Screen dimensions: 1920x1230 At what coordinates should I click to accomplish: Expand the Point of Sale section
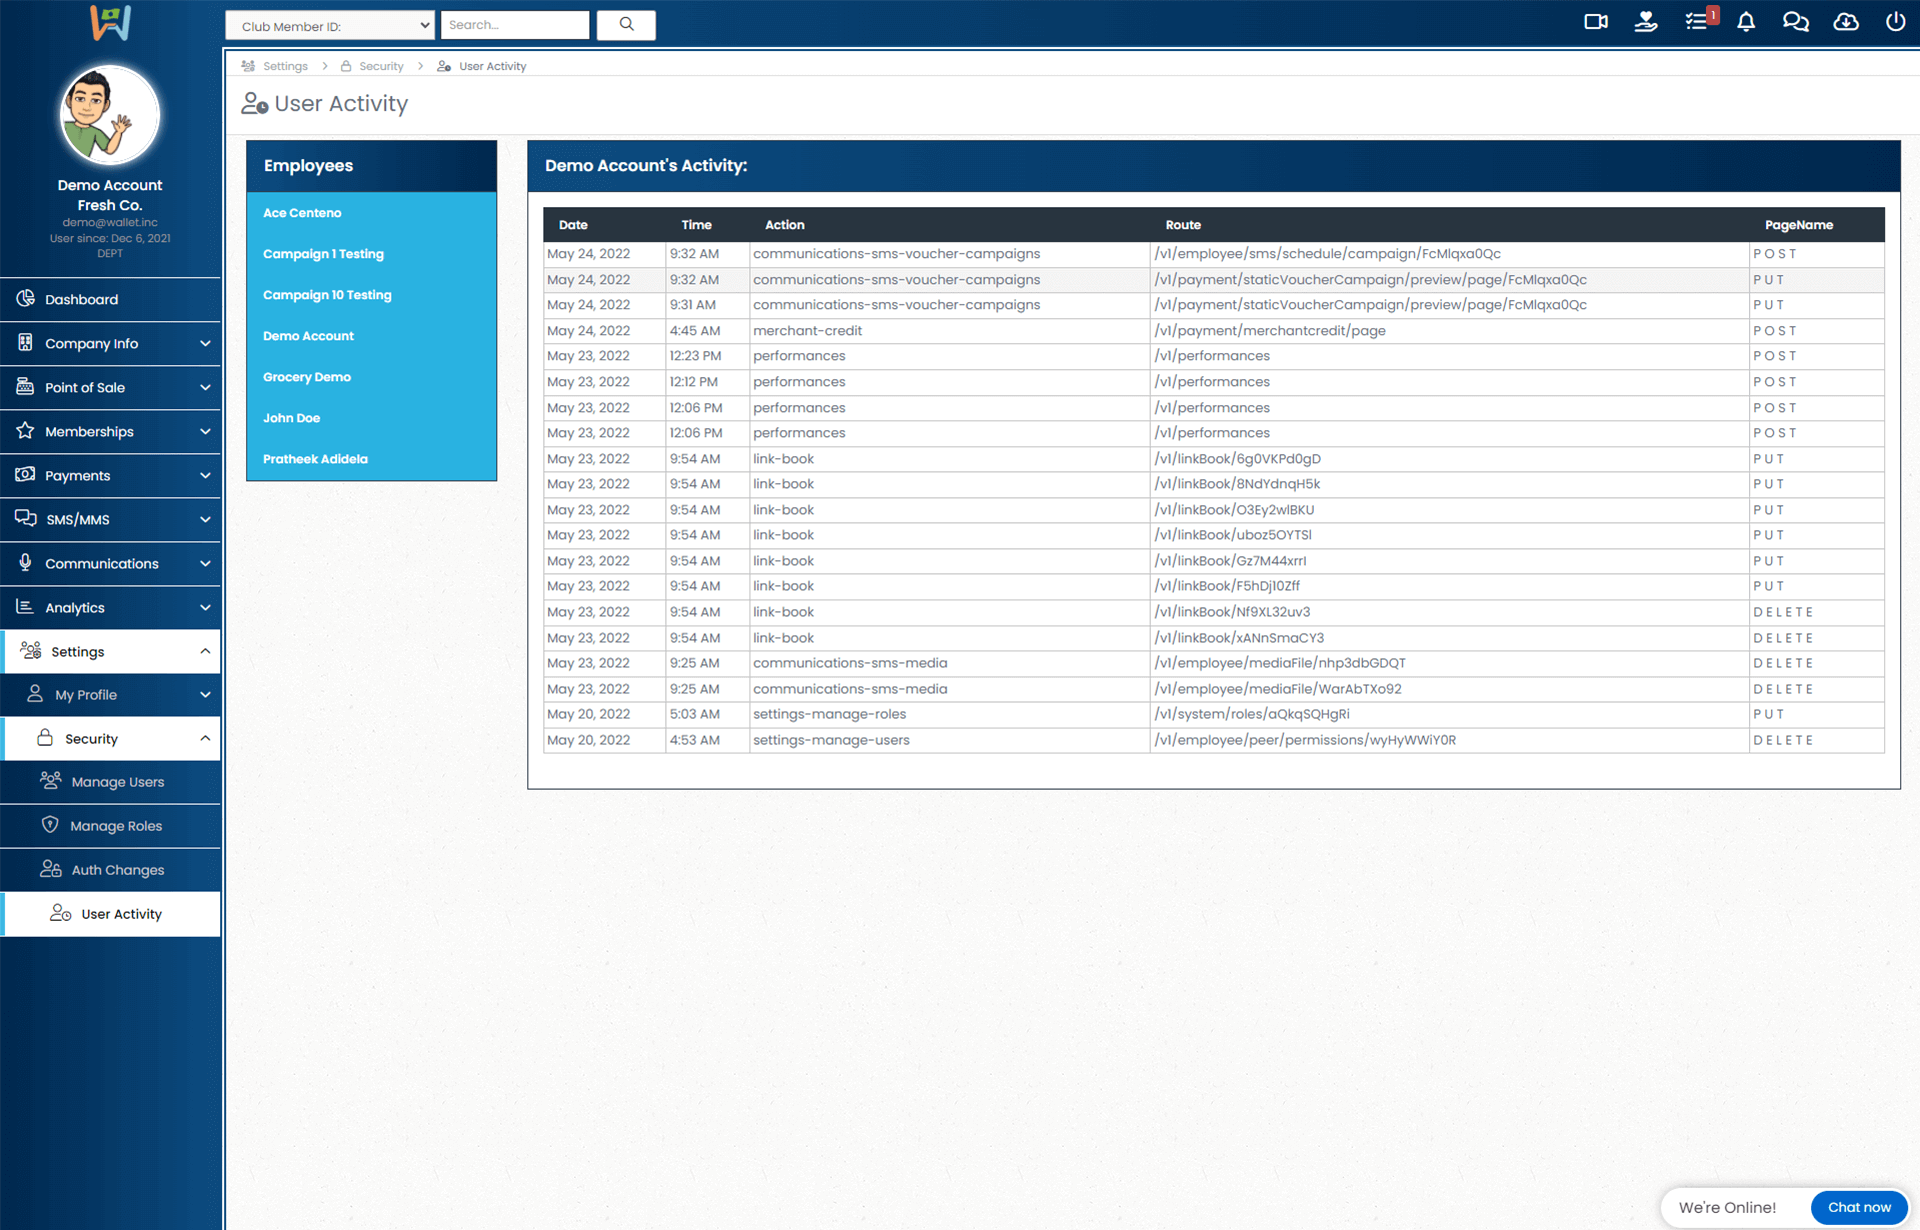coord(110,387)
